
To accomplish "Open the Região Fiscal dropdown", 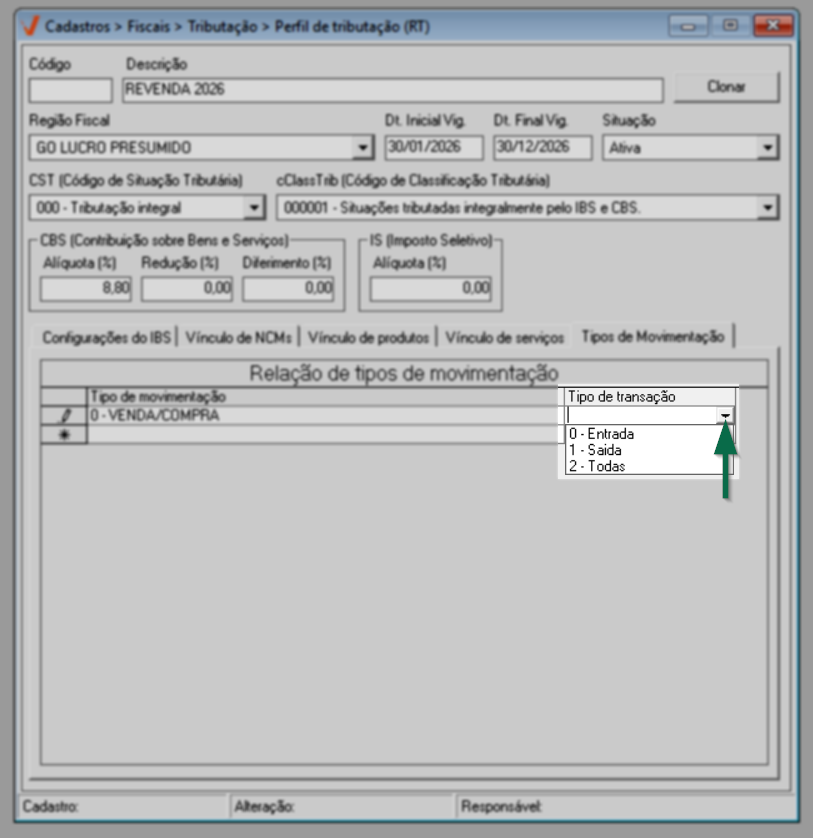I will pos(362,148).
